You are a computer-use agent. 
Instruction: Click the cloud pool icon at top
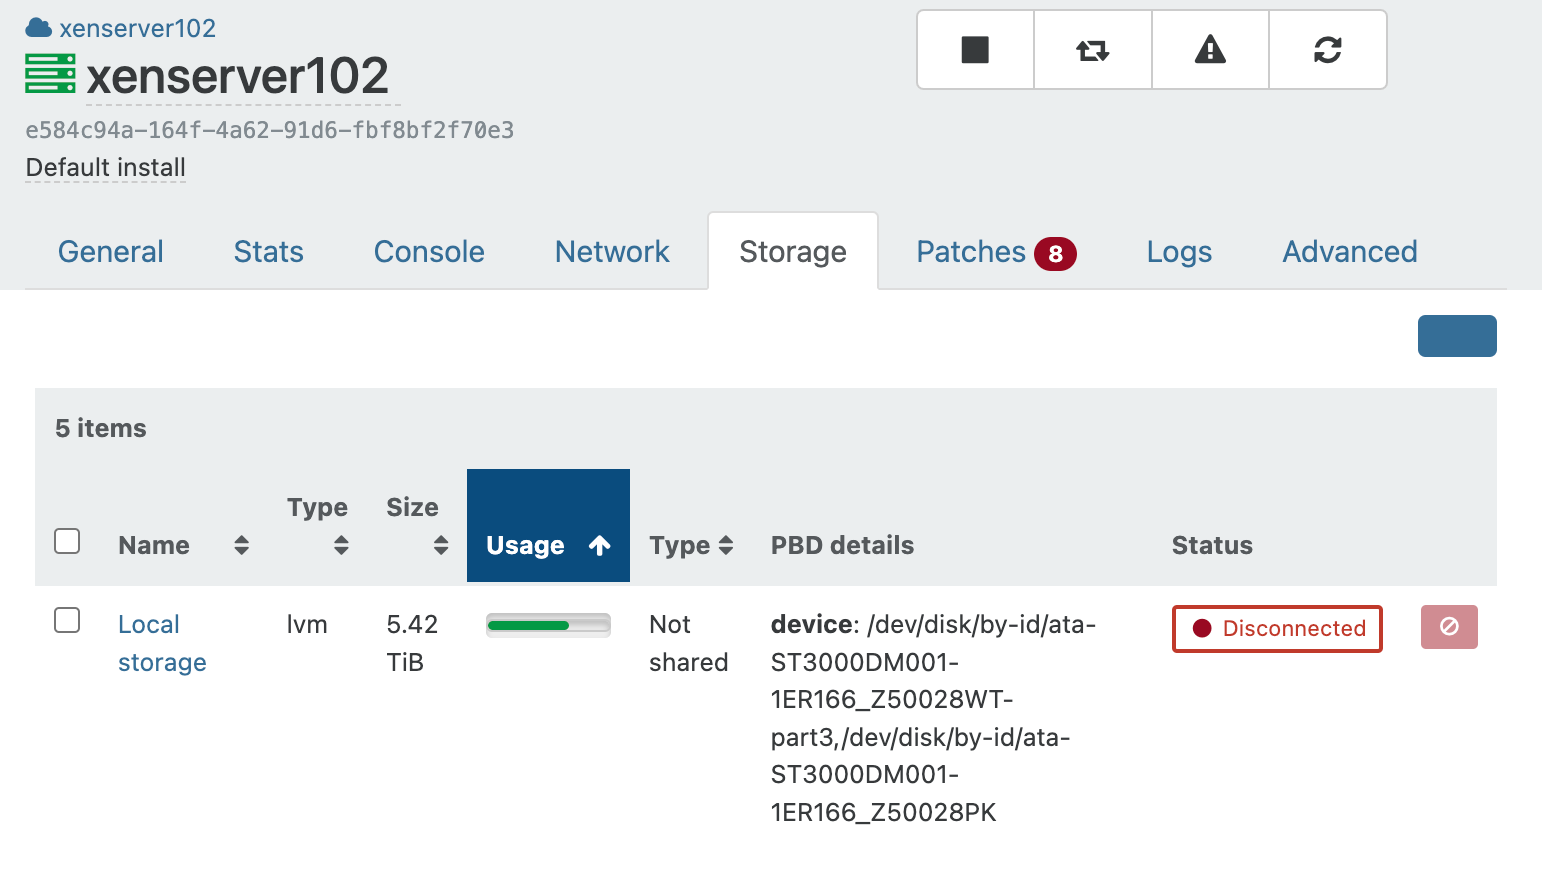(x=38, y=28)
